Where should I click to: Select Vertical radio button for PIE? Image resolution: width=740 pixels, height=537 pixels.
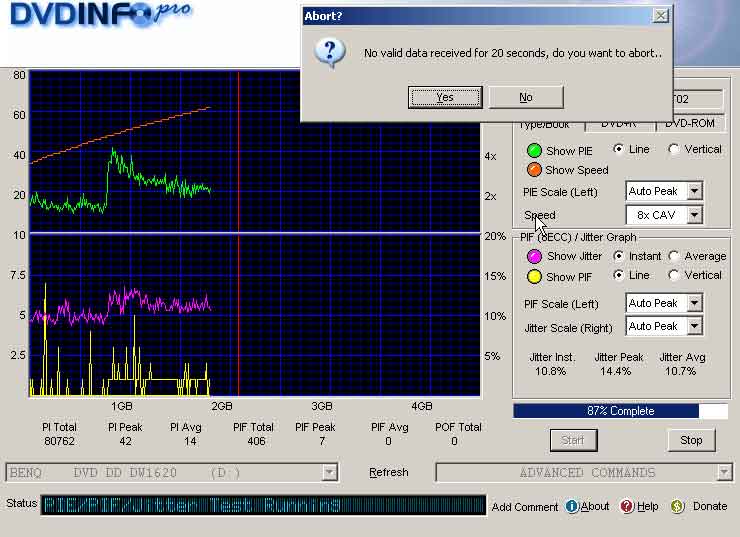tap(674, 150)
